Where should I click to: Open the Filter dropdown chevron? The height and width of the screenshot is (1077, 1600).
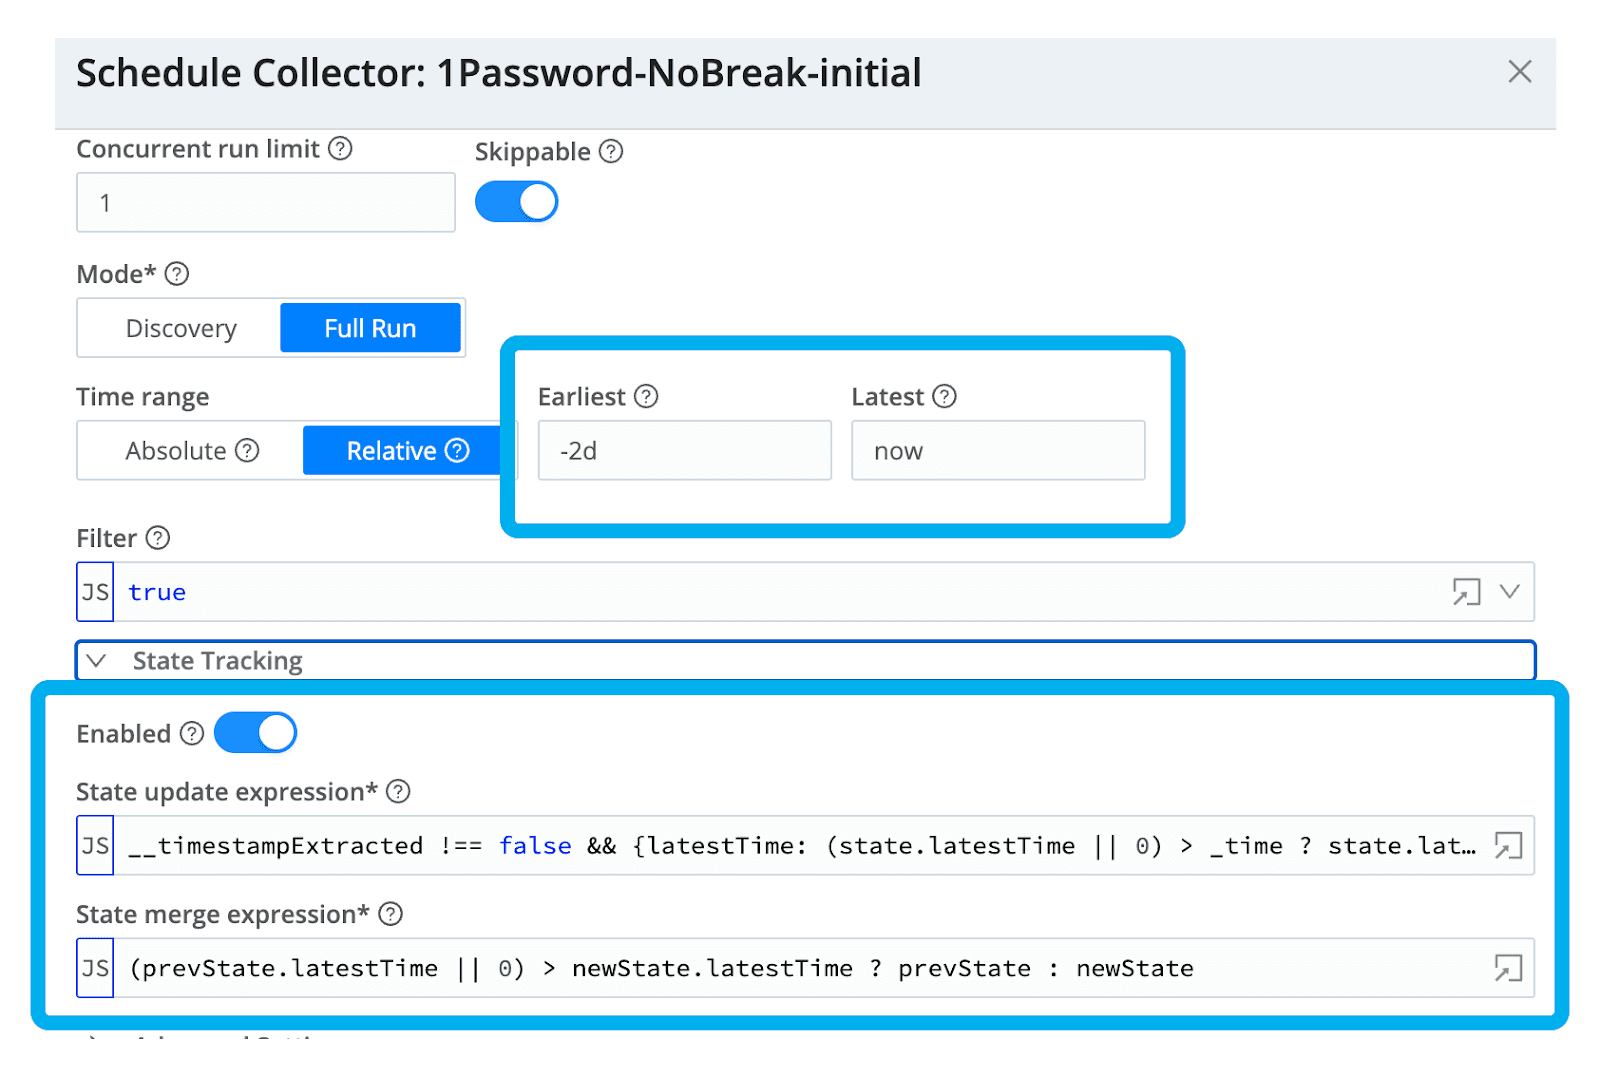coord(1510,592)
